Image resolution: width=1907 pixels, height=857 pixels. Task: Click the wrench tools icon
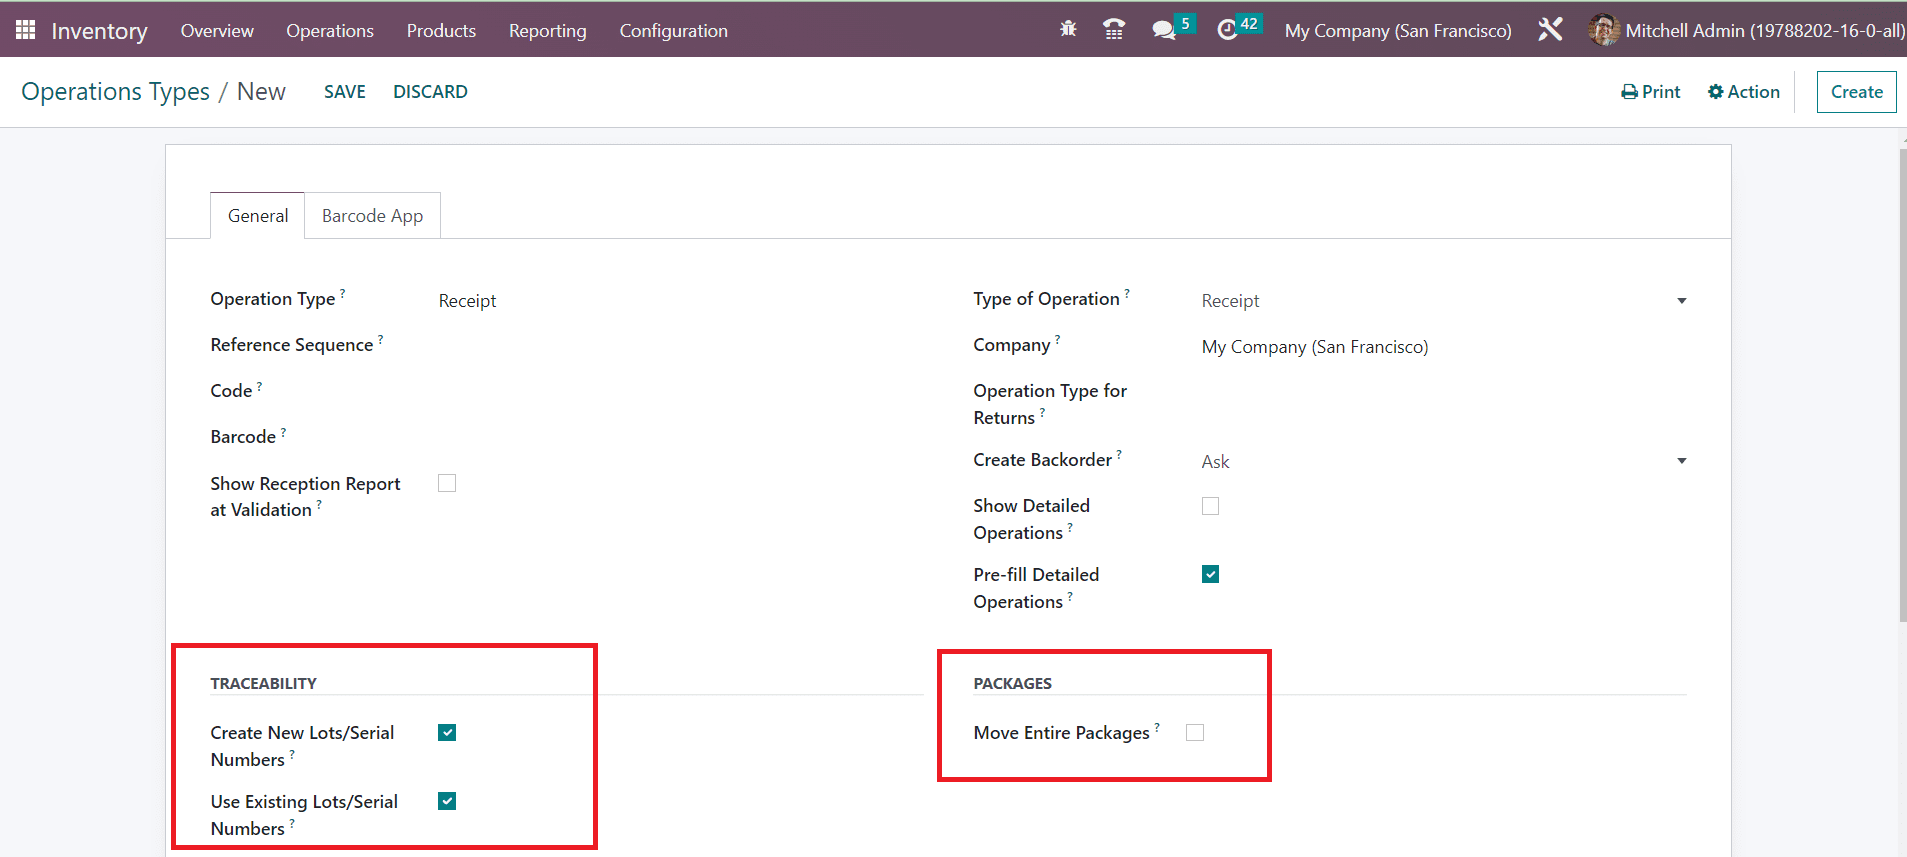point(1550,30)
